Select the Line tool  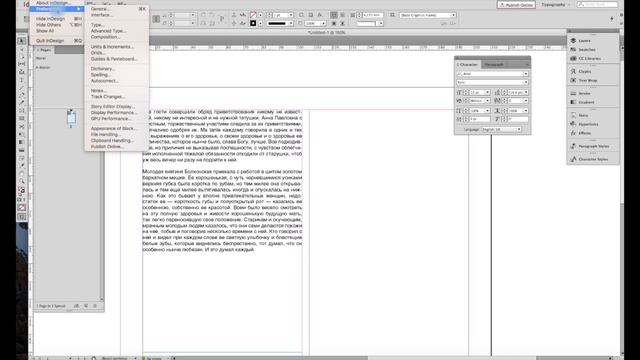22,88
